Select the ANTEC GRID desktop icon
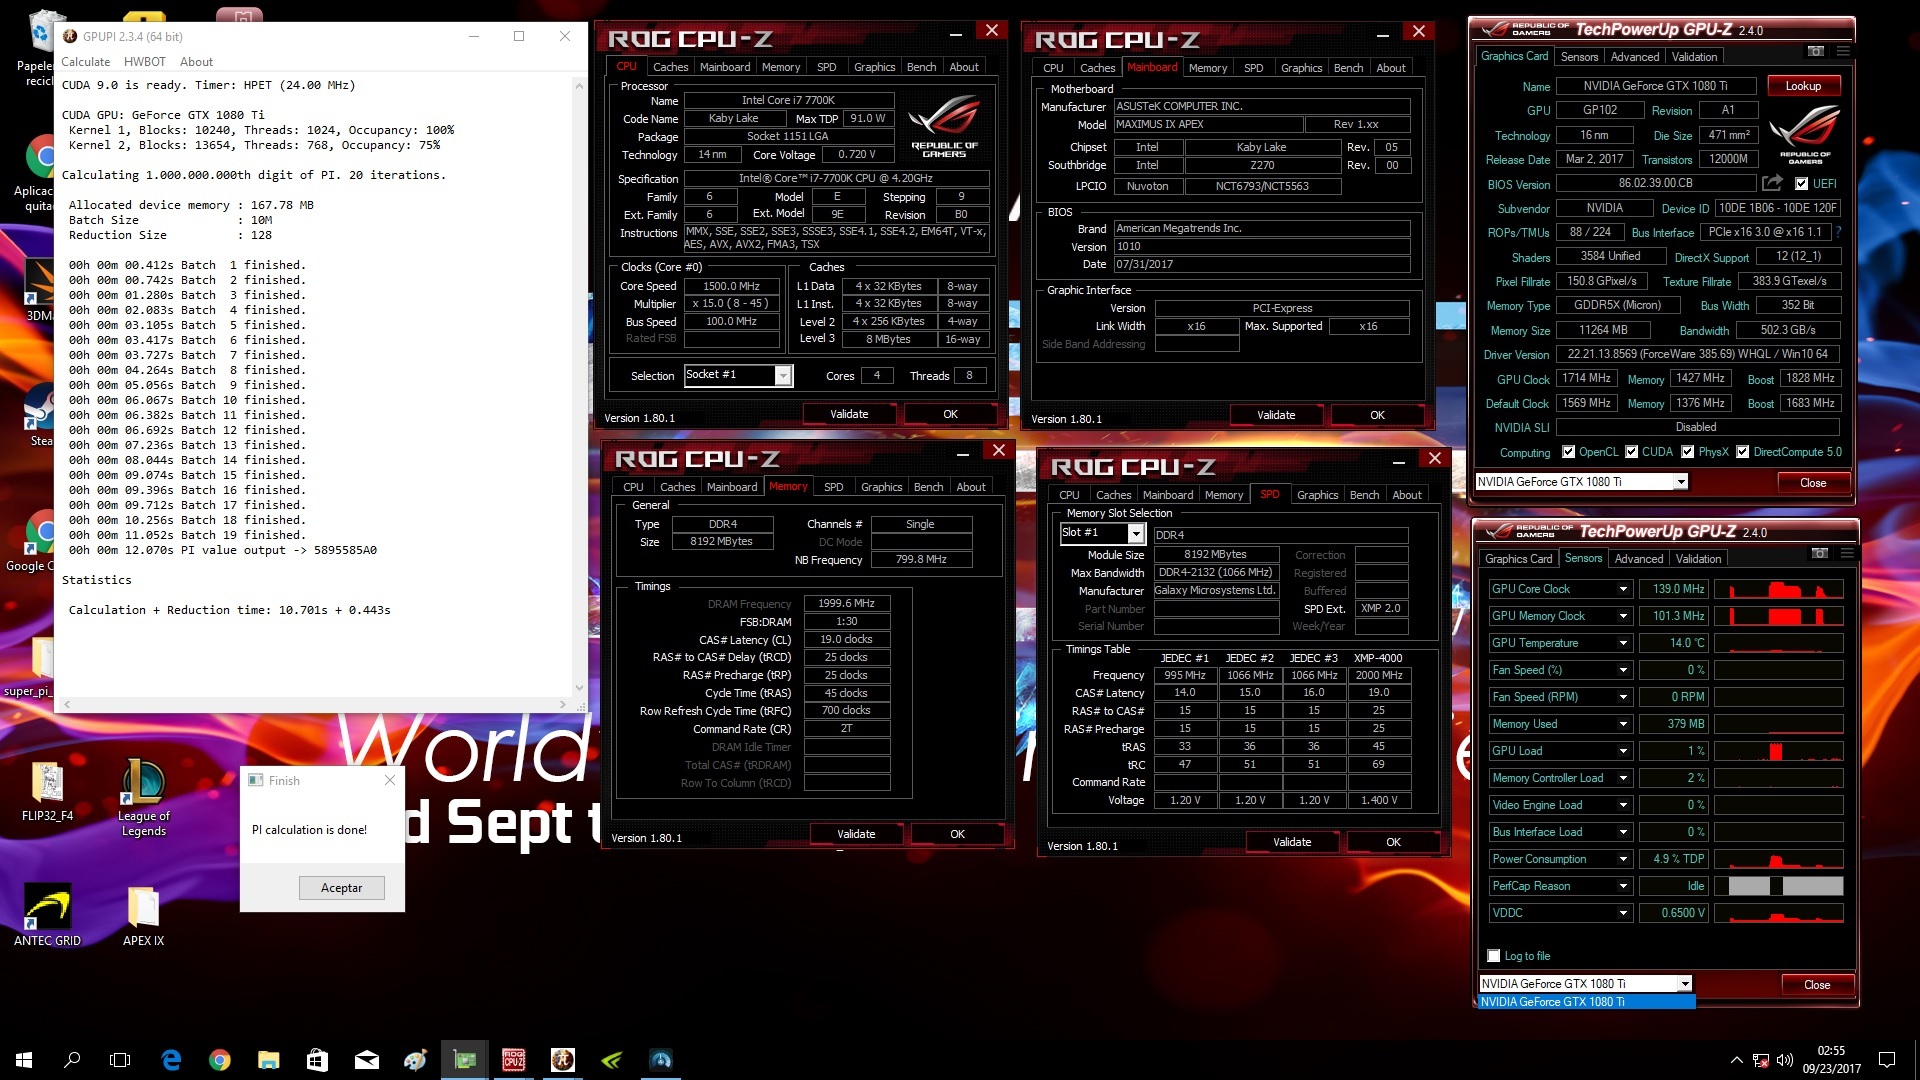 [x=47, y=914]
